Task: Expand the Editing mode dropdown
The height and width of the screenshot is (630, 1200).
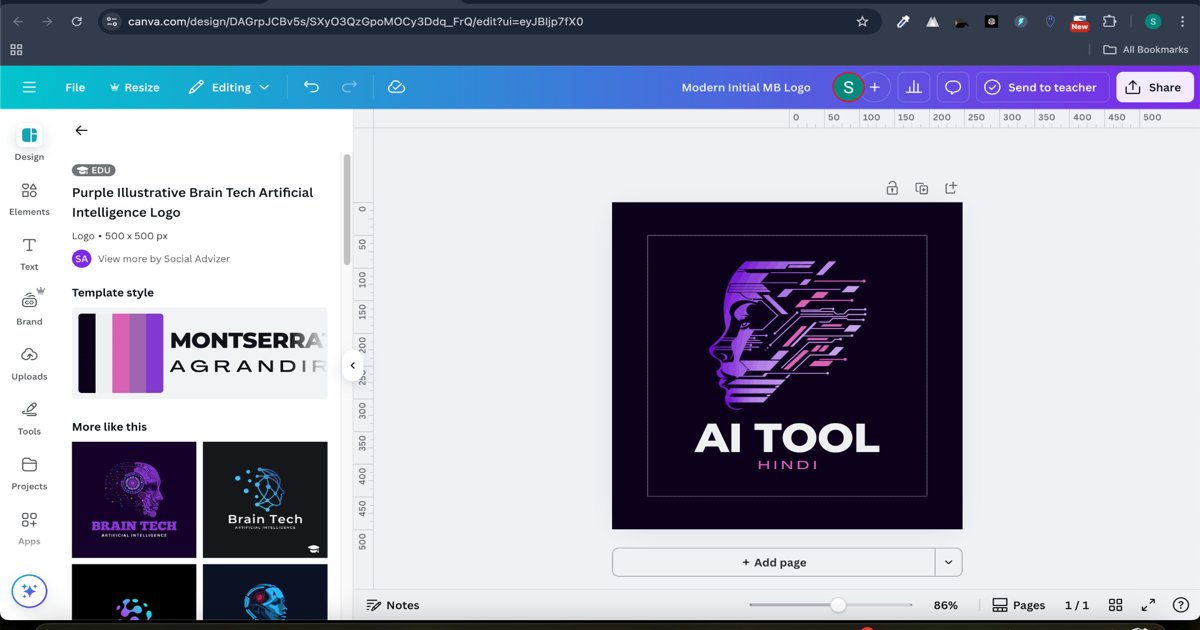Action: coord(229,87)
